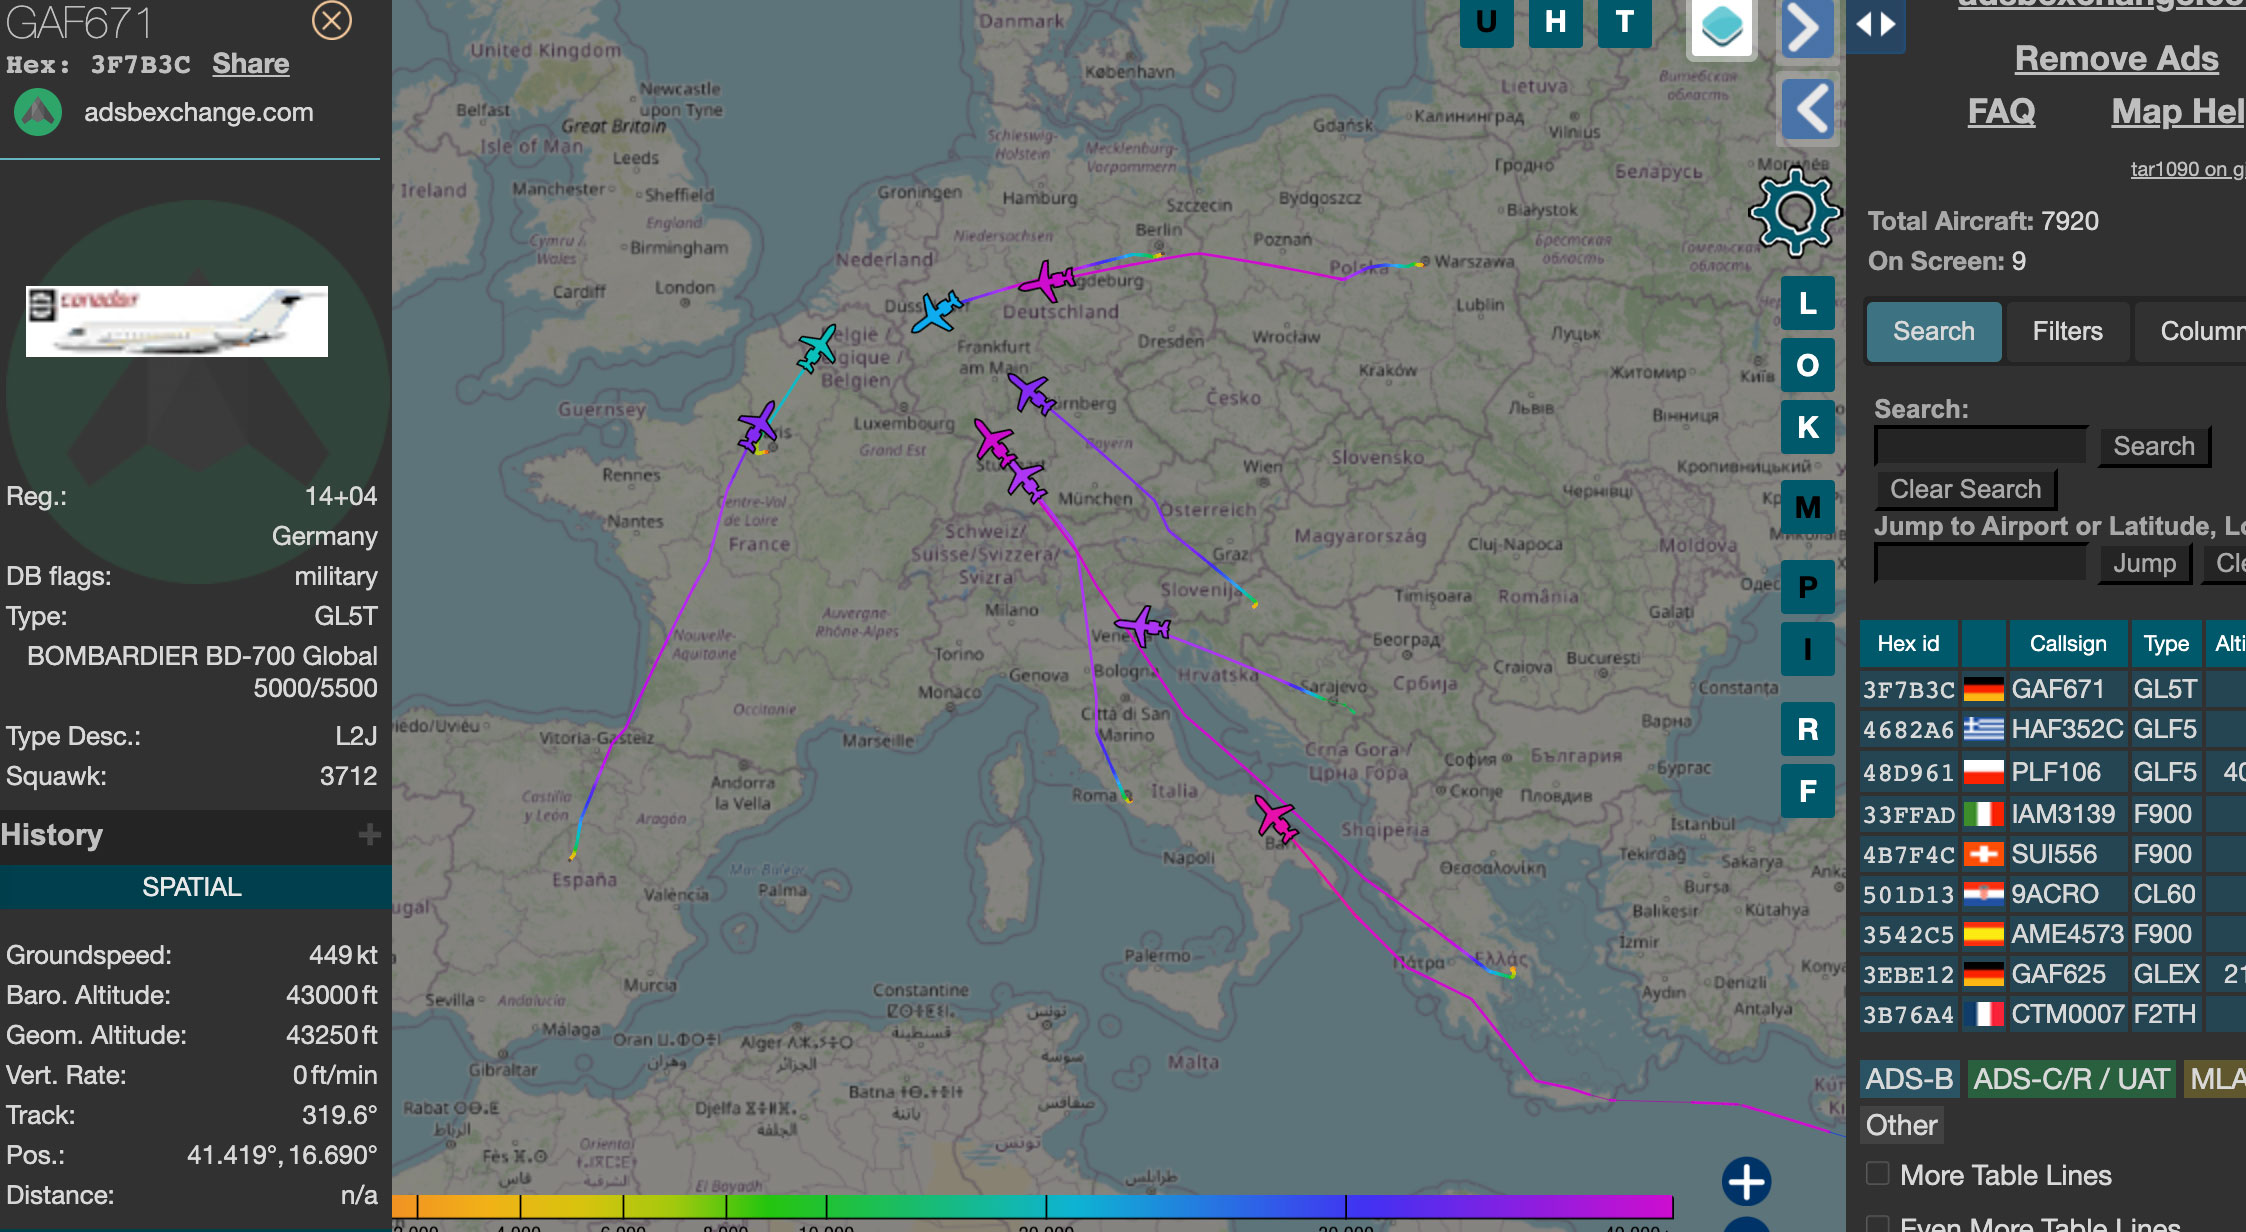The width and height of the screenshot is (2246, 1232).
Task: Click the adsbexchange.com logo icon
Action: coord(38,112)
